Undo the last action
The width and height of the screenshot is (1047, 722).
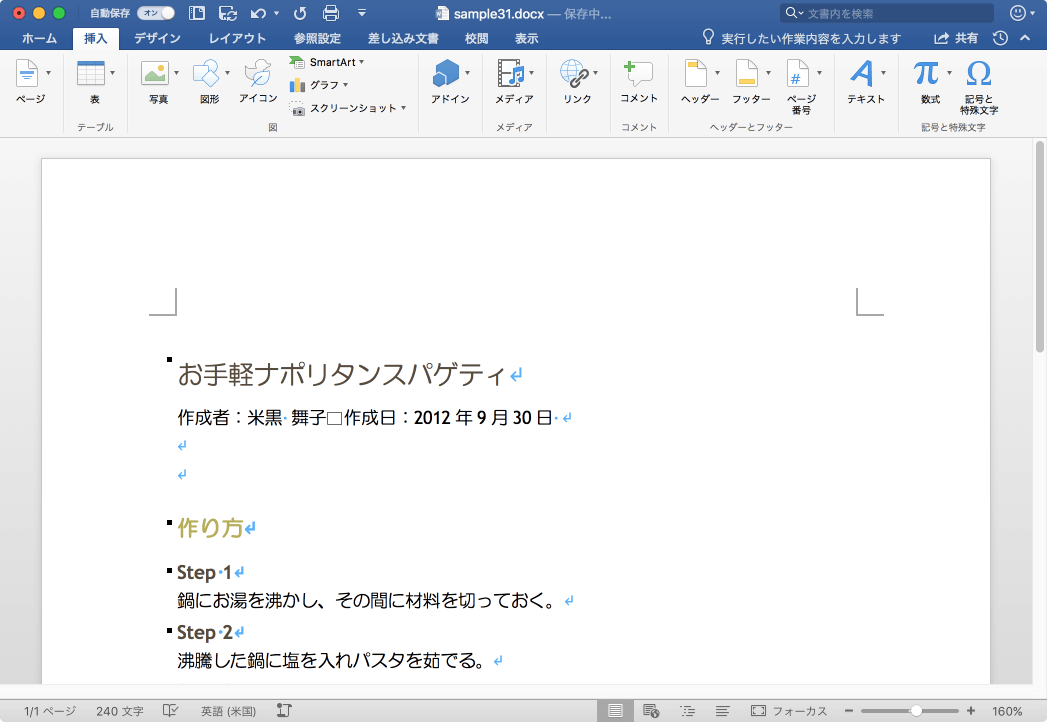(x=258, y=13)
